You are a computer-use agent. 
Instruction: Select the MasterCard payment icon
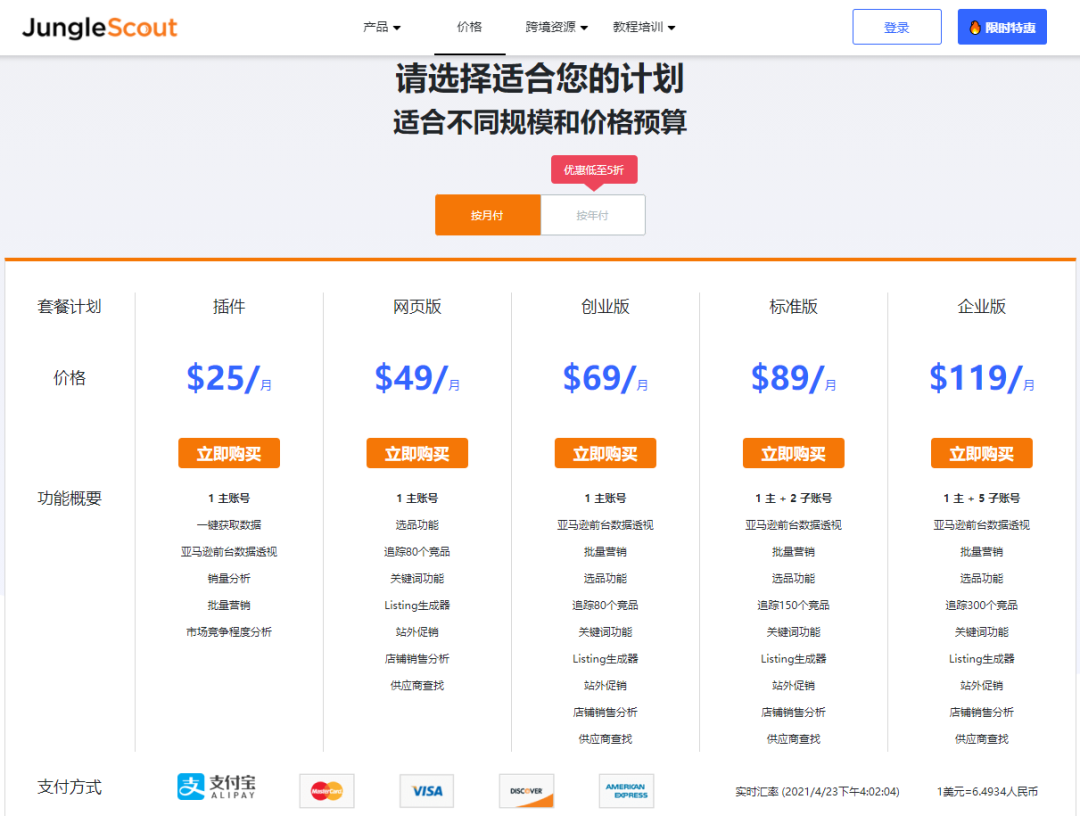click(x=326, y=790)
